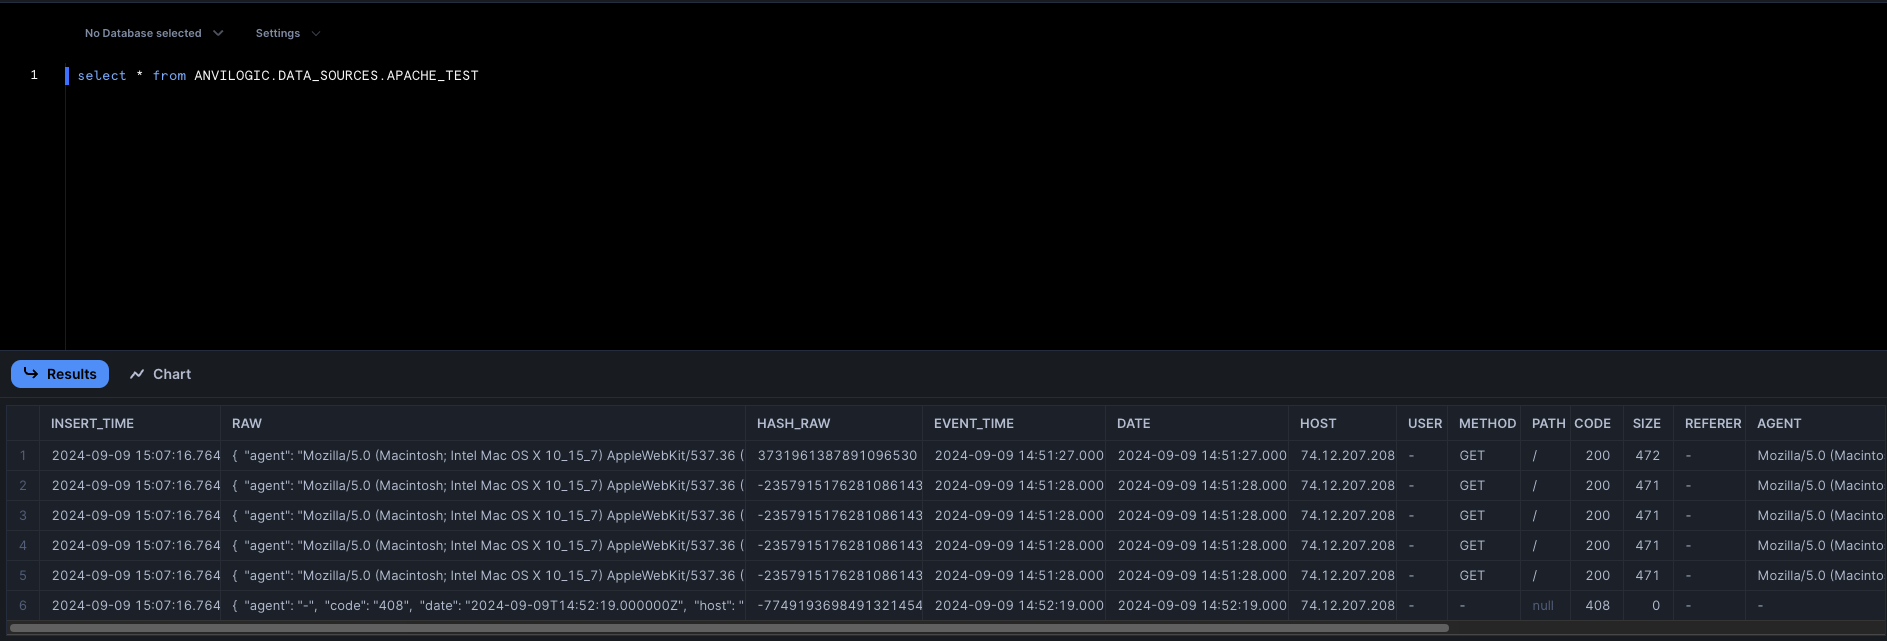Expand the Settings dropdown menu
Screen dimensions: 1887x641
tap(287, 33)
